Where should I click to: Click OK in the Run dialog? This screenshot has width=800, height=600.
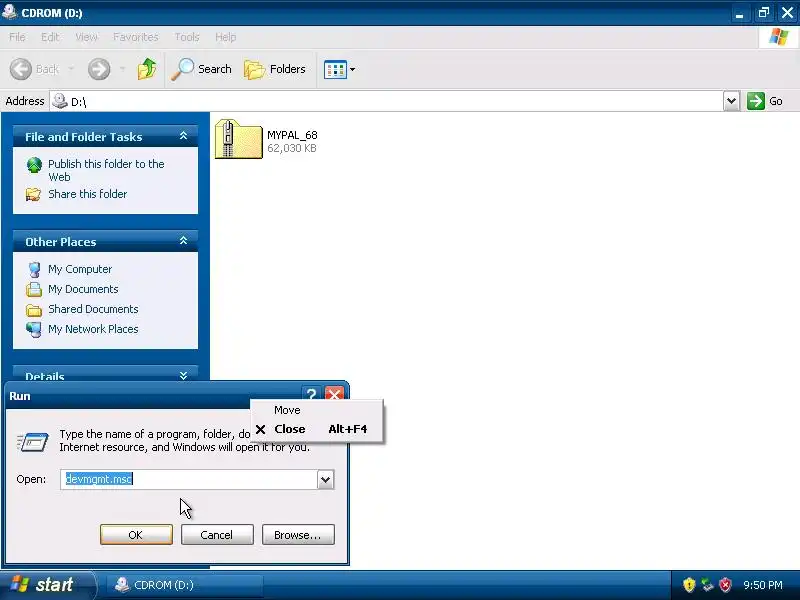(x=136, y=535)
